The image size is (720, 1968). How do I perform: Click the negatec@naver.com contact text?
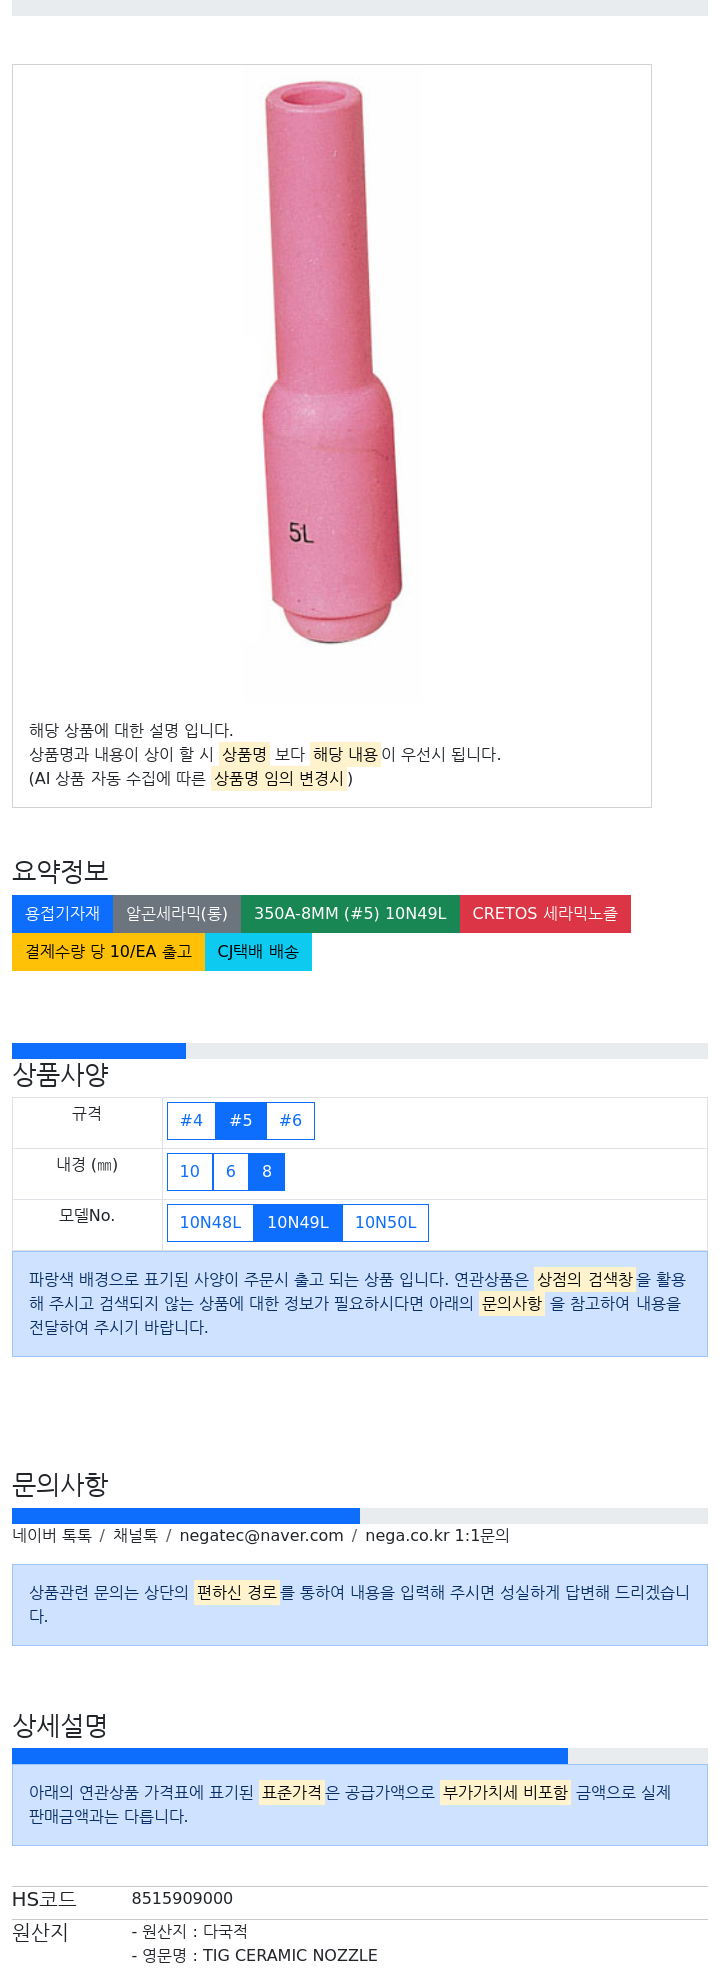tap(261, 1535)
